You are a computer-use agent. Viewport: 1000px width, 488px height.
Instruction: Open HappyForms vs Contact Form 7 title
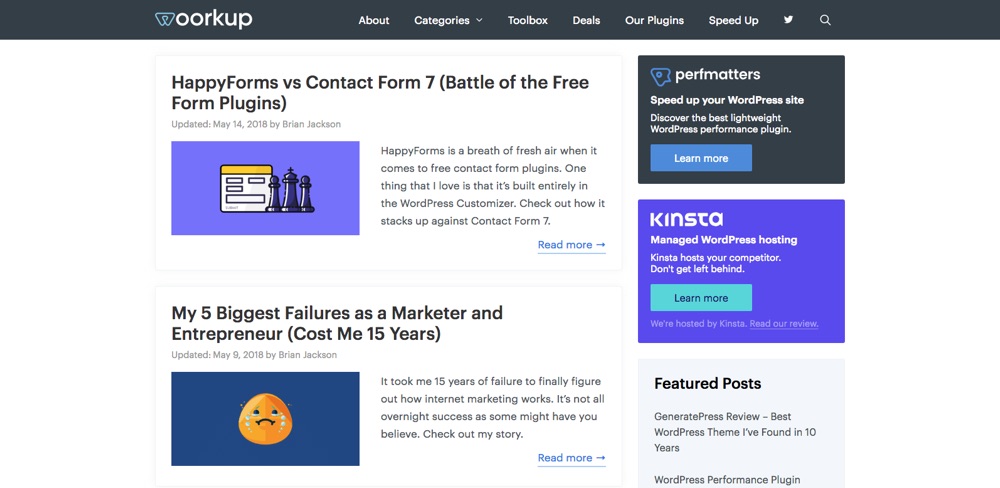coord(380,92)
